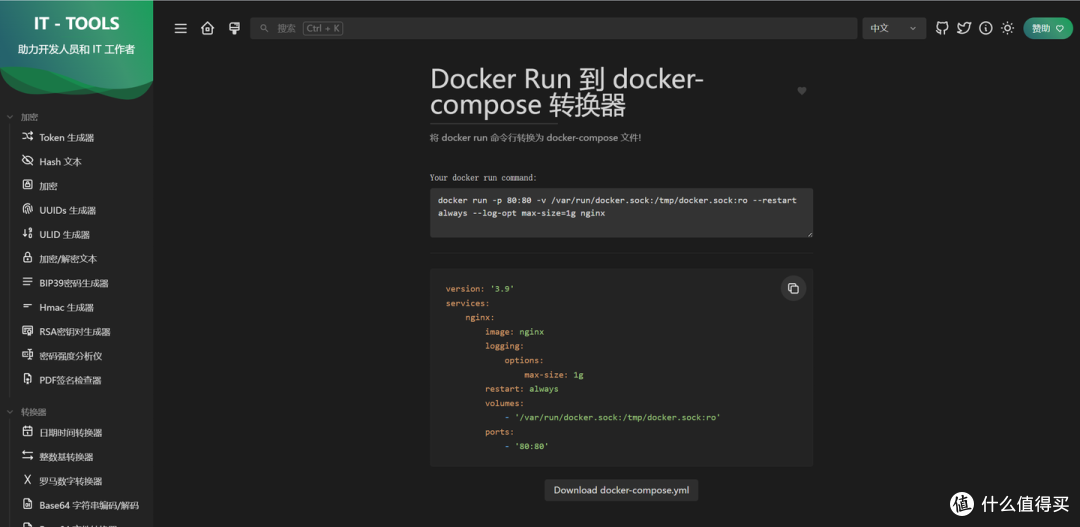The image size is (1080, 527).
Task: Go to the home page icon
Action: (x=207, y=28)
